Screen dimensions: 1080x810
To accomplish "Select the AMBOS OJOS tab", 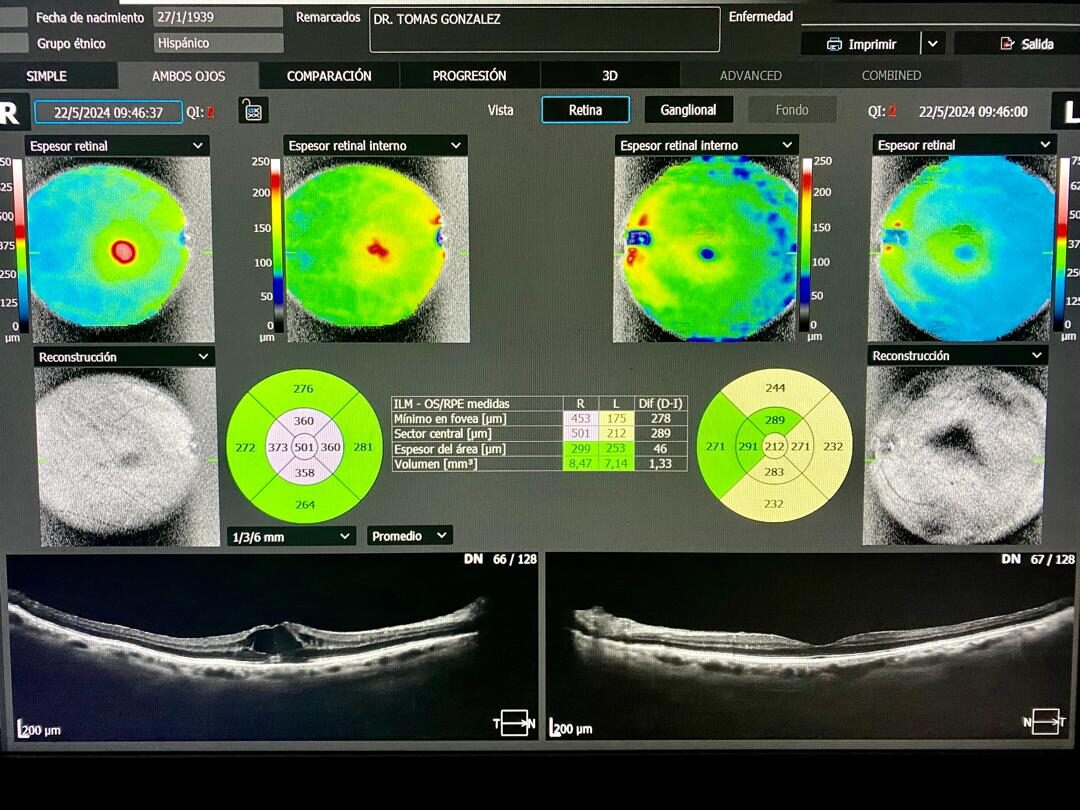I will (189, 76).
